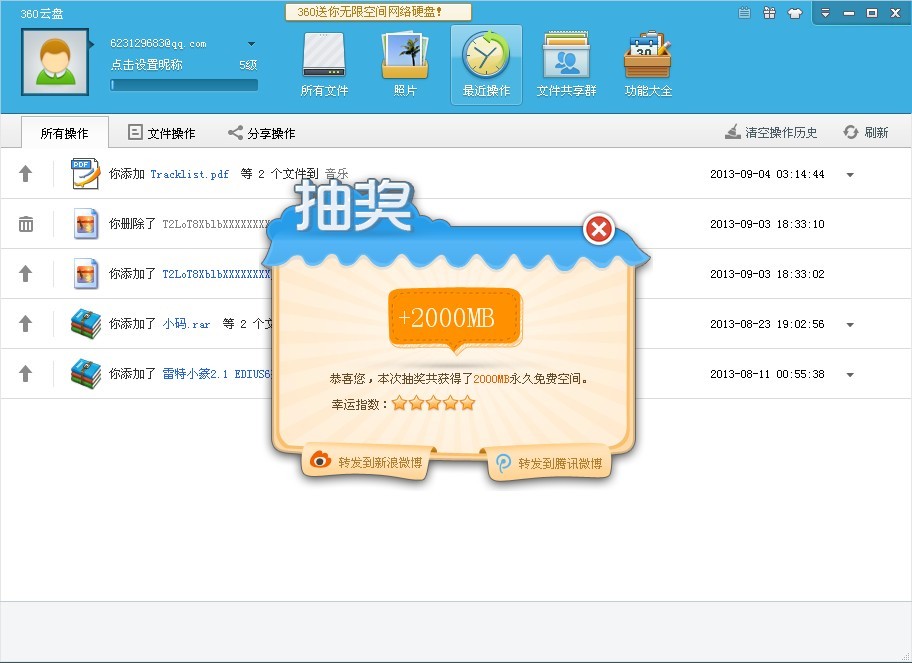The width and height of the screenshot is (912, 663).
Task: Click the timestamp 2013-09-03 18:33:10
Action: click(x=767, y=224)
